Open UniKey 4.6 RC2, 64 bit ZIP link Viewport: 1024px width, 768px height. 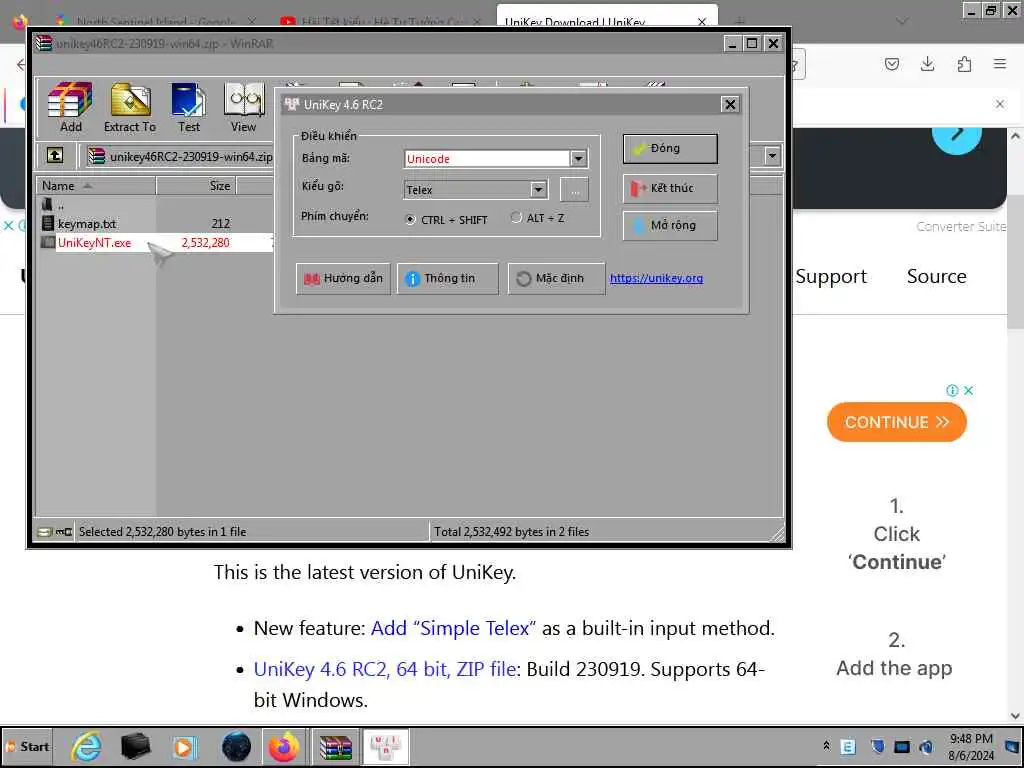point(385,669)
